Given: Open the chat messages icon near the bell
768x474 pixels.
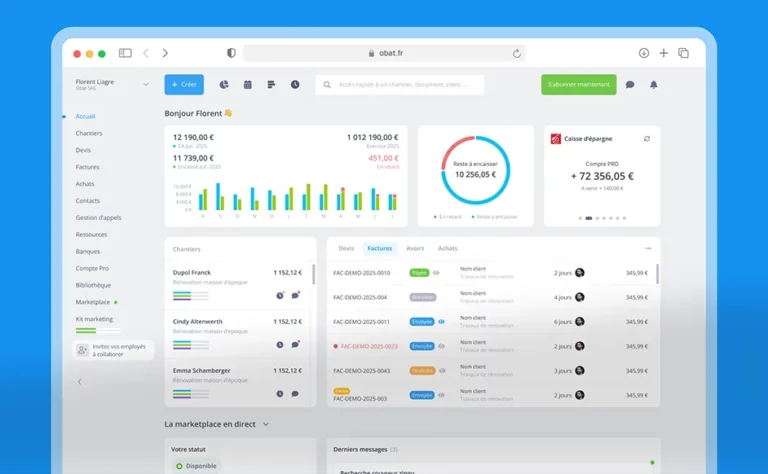Looking at the screenshot, I should point(630,85).
